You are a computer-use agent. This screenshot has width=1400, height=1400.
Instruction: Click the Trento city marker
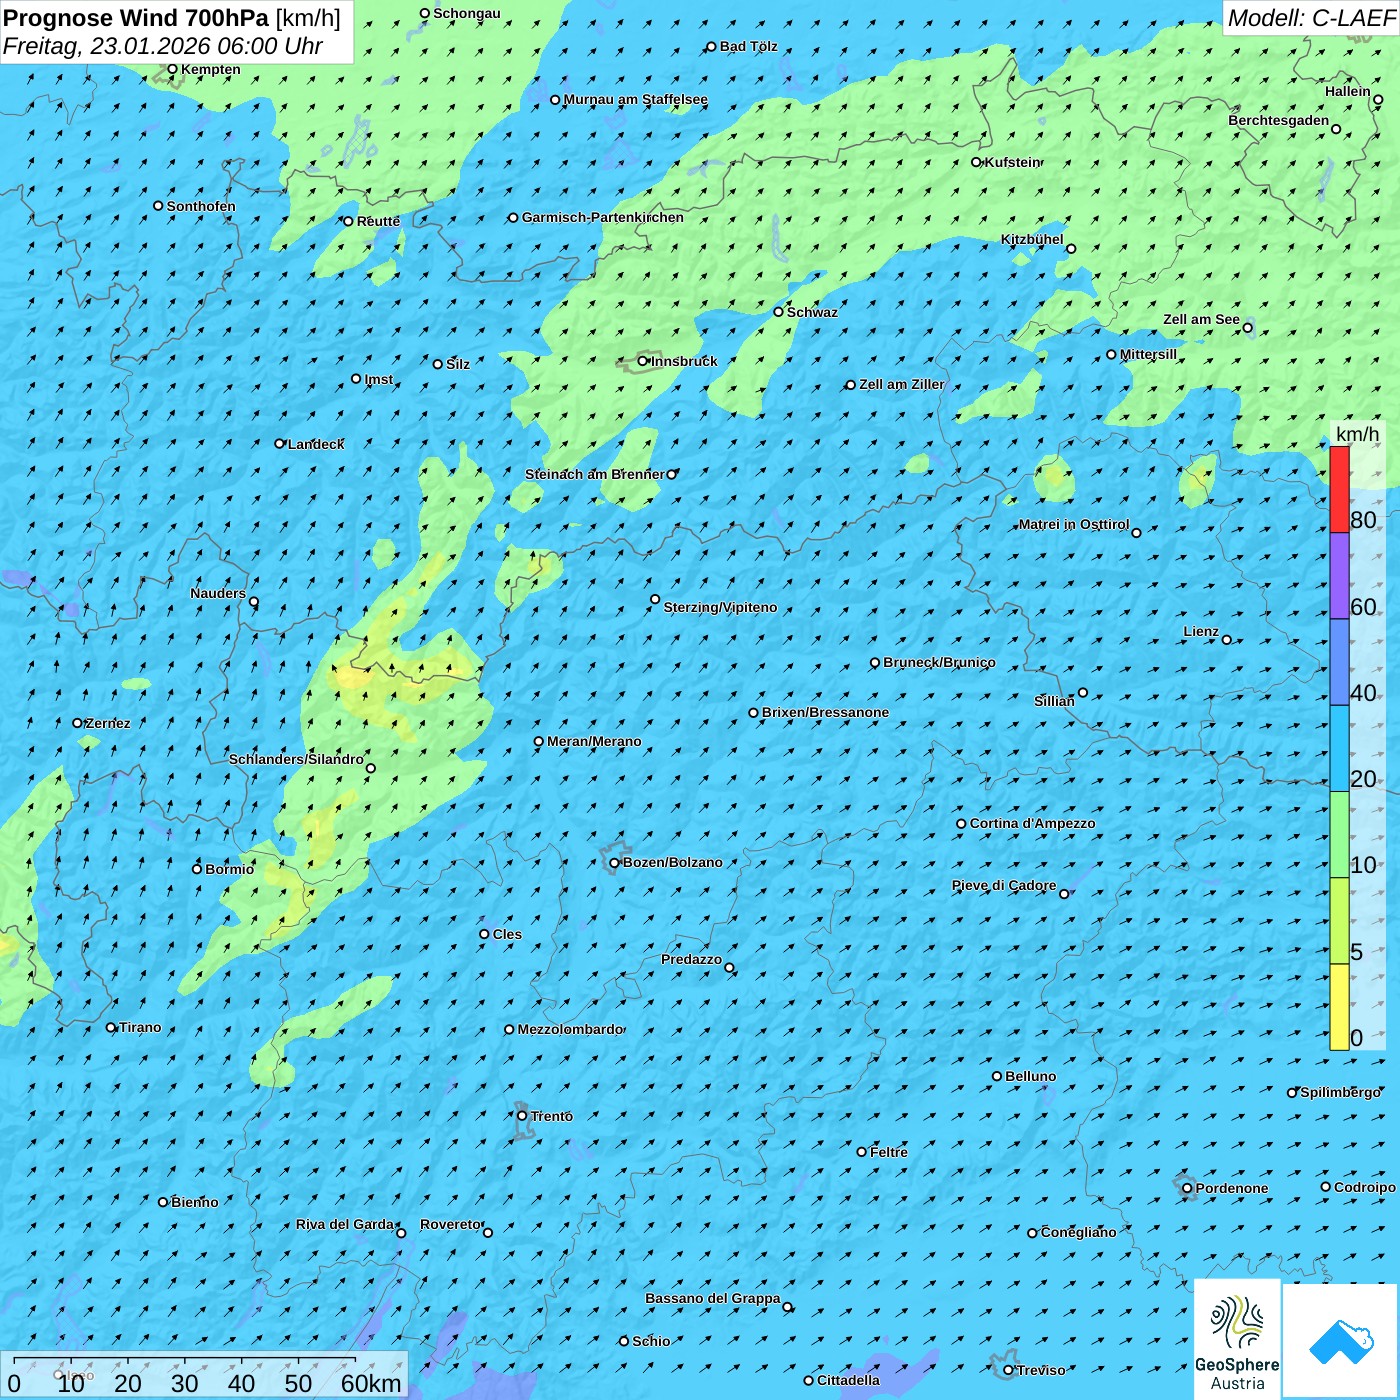pos(522,1116)
